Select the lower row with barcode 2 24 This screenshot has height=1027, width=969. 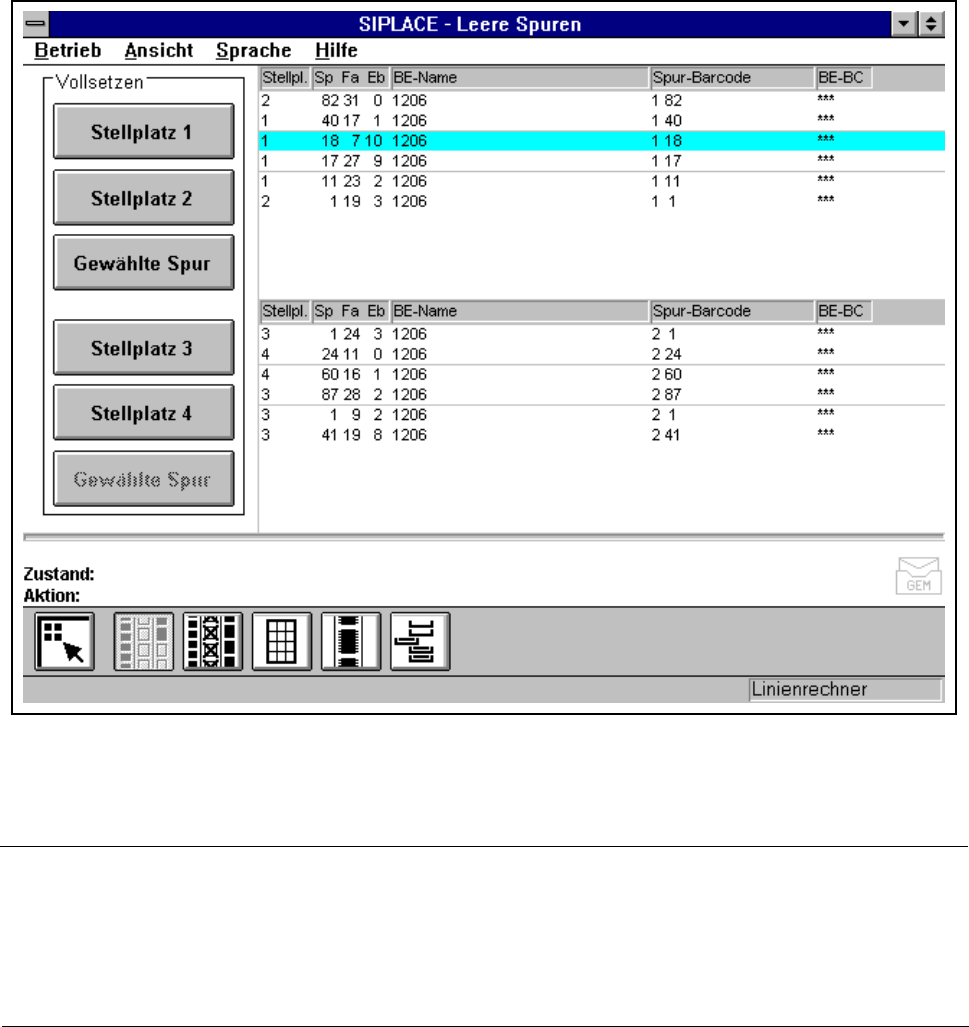click(x=601, y=354)
